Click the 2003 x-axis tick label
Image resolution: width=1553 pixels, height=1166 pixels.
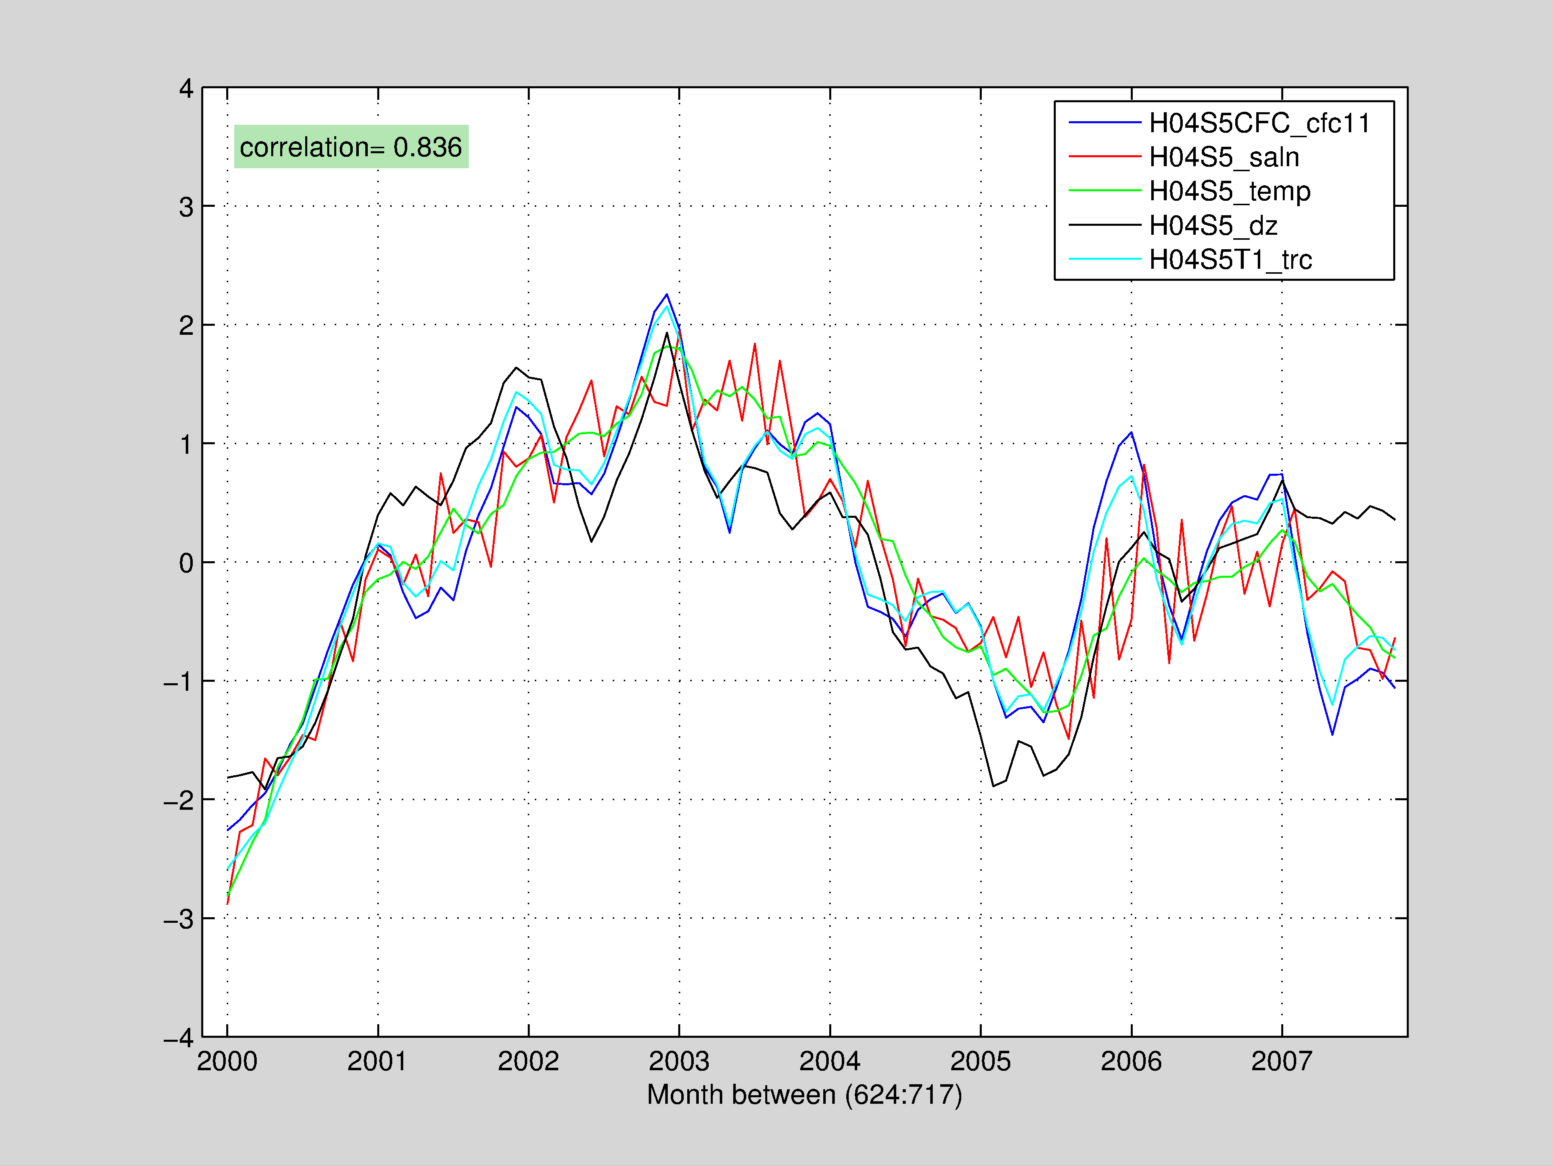pos(679,1061)
